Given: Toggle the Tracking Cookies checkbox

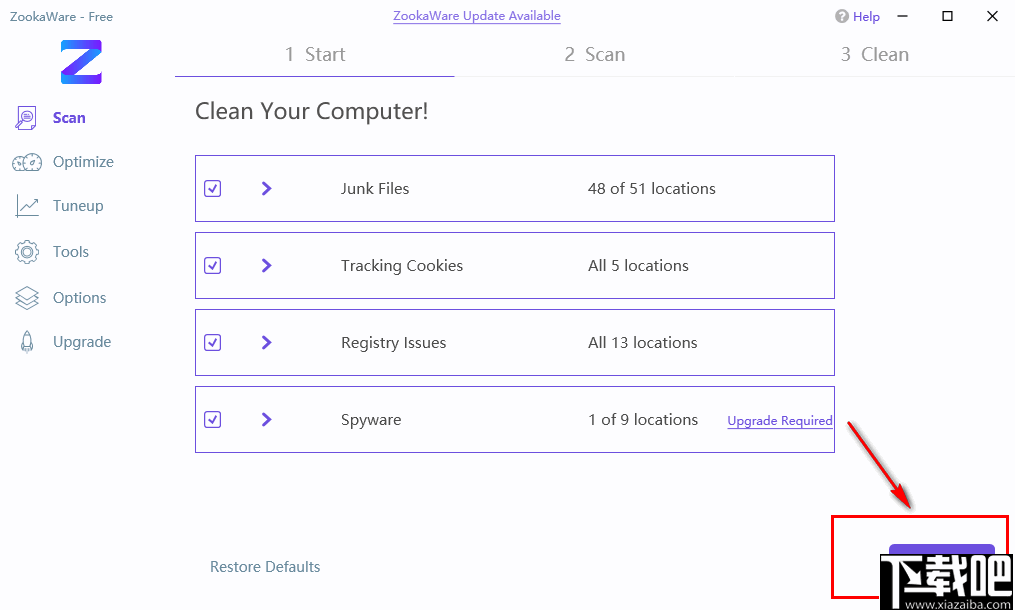Looking at the screenshot, I should [212, 265].
